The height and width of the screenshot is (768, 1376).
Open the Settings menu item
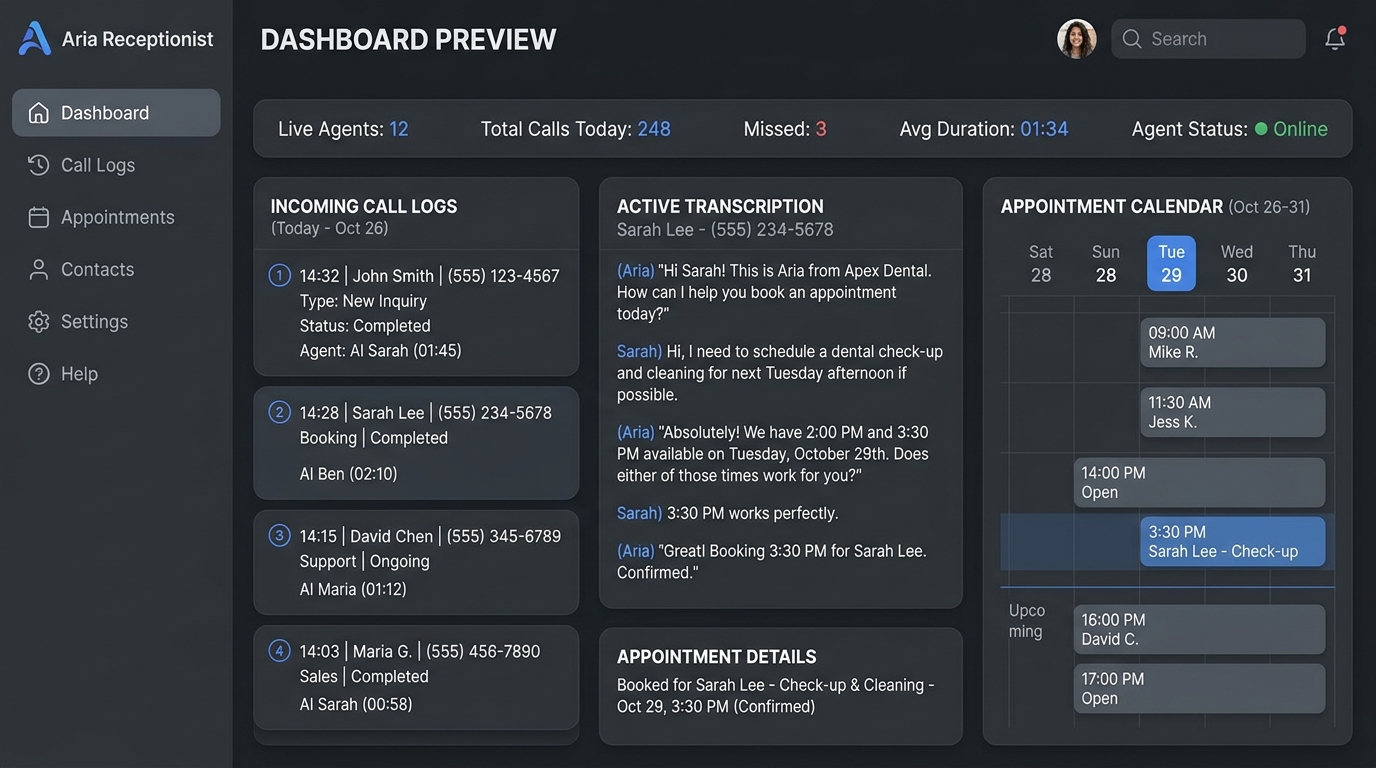pyautogui.click(x=116, y=321)
